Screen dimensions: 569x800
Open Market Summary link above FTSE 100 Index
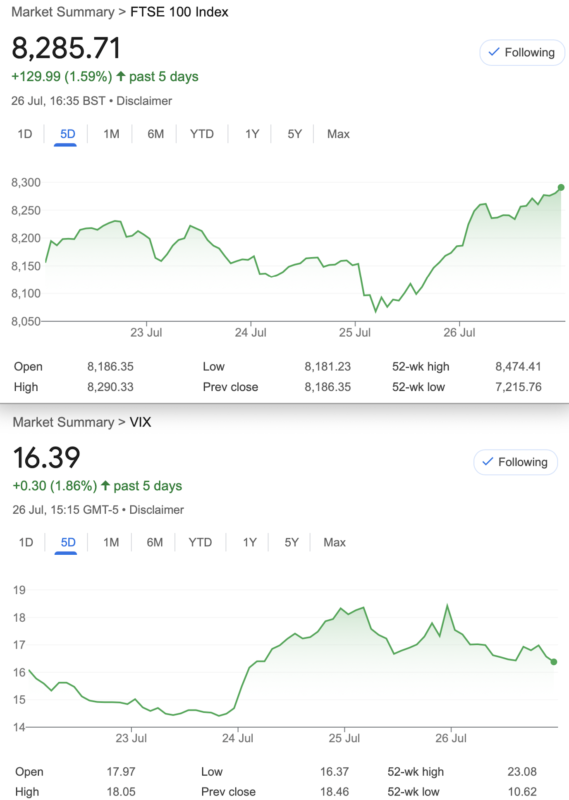63,12
